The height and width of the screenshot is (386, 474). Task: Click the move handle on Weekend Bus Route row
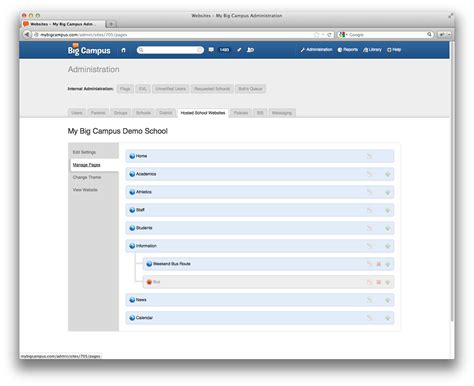388,264
